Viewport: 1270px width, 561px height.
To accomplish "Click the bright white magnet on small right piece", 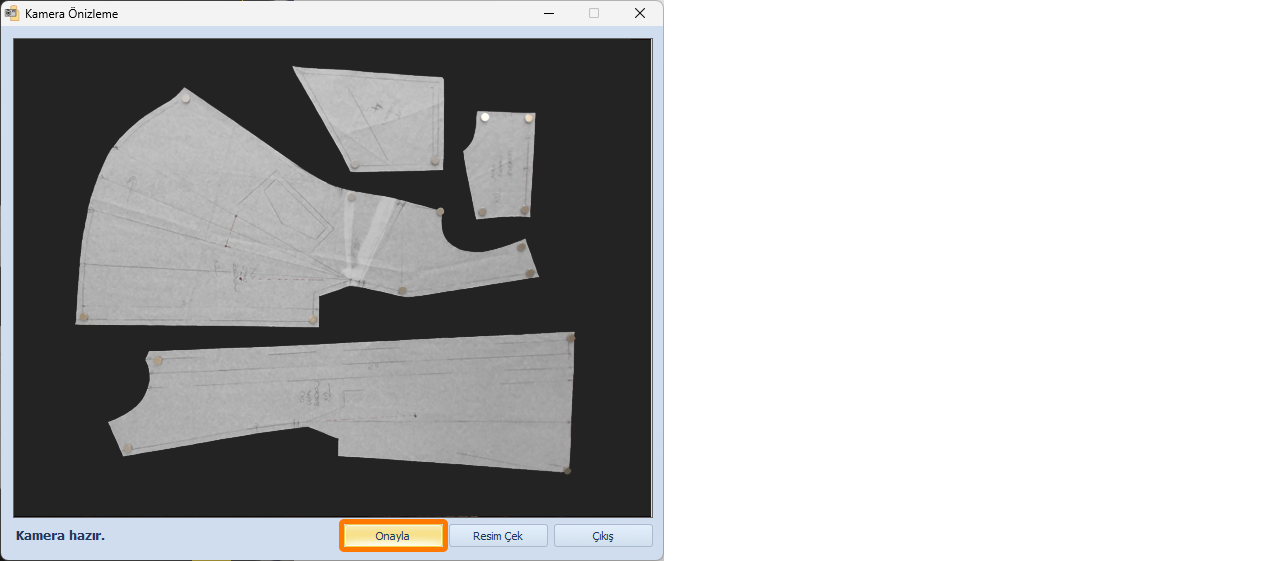I will click(485, 117).
